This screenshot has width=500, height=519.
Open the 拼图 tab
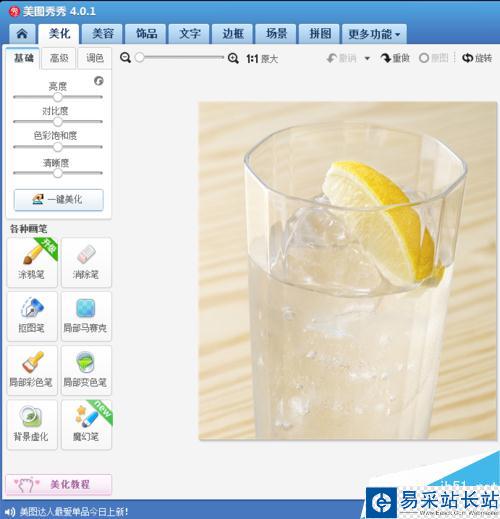click(x=319, y=34)
